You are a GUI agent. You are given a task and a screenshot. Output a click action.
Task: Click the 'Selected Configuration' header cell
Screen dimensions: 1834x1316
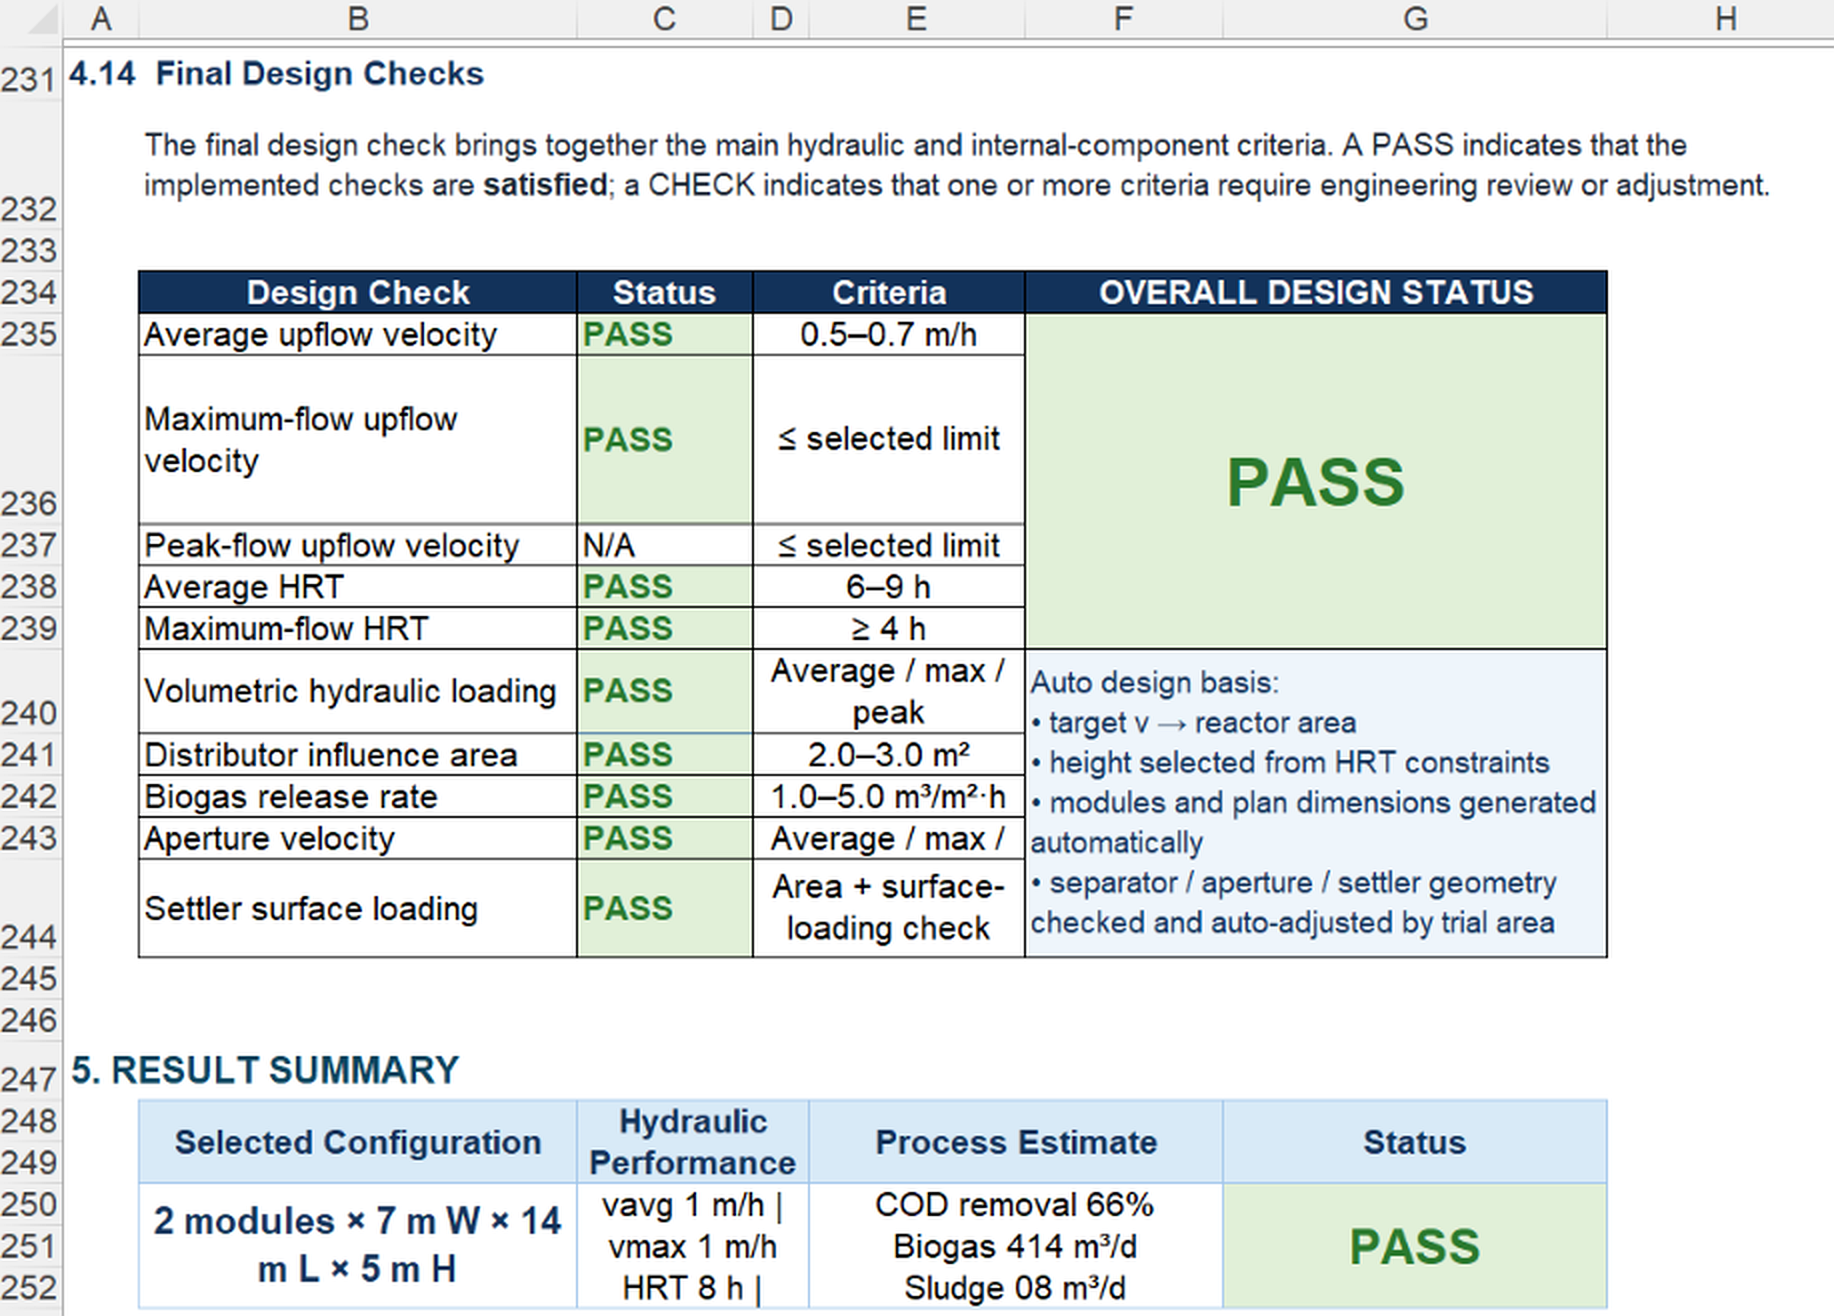pos(358,1142)
